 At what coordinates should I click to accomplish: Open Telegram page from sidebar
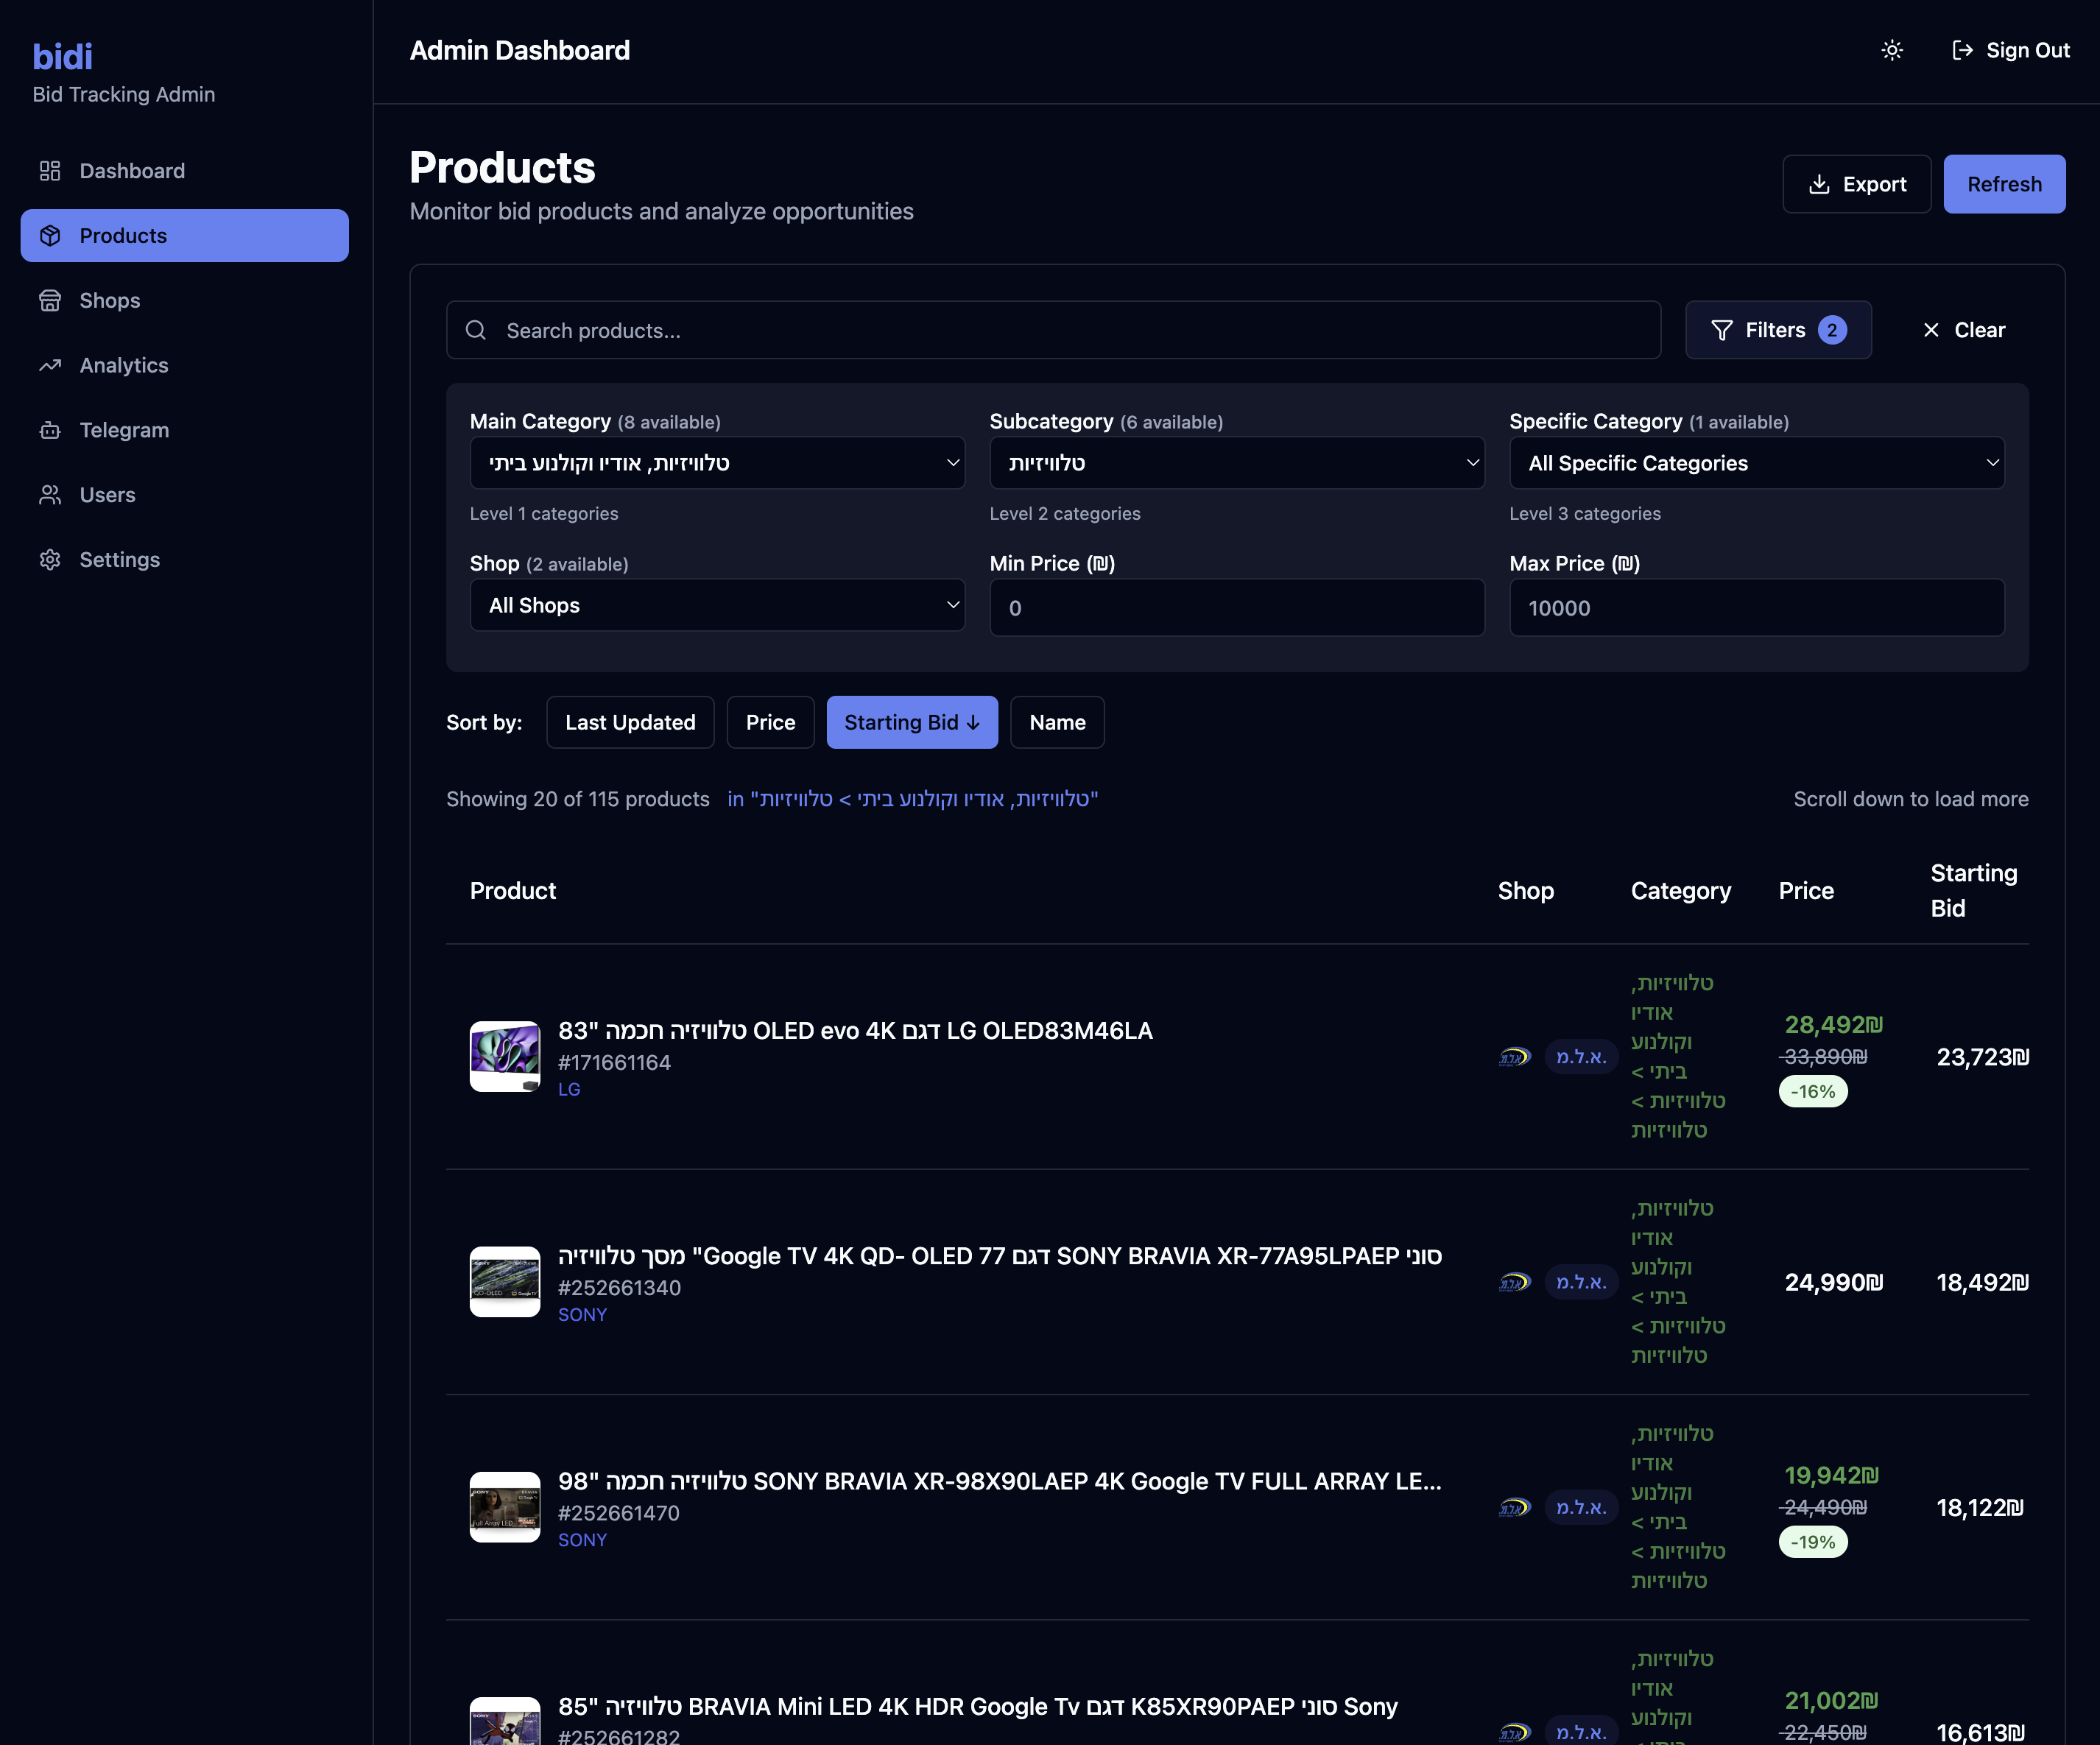124,430
